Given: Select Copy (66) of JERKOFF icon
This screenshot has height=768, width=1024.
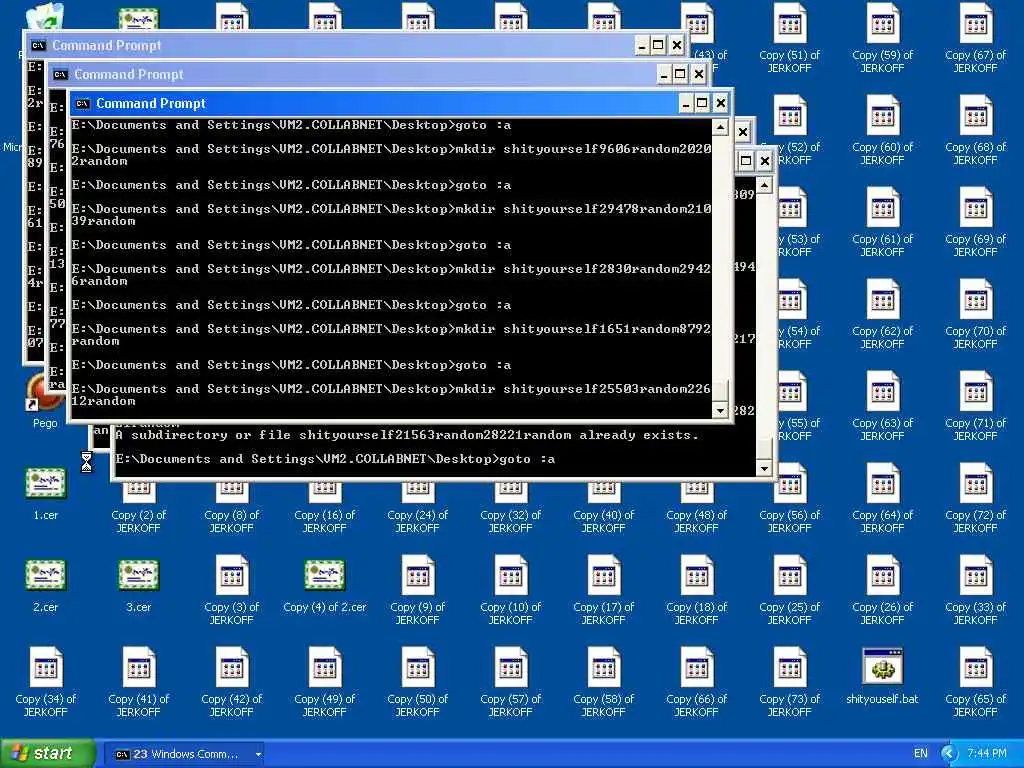Looking at the screenshot, I should point(696,667).
